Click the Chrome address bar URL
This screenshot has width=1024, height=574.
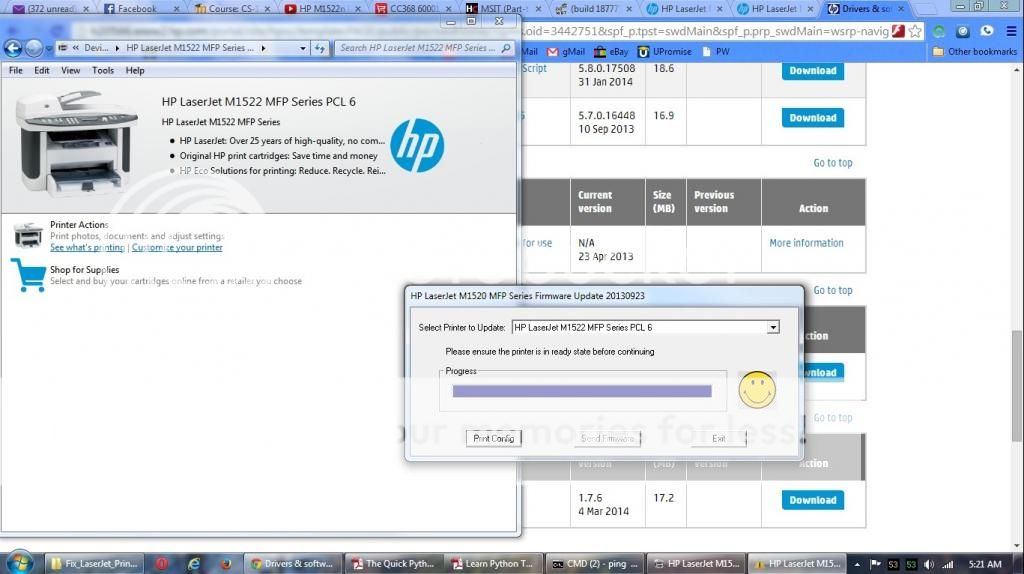pyautogui.click(x=705, y=31)
